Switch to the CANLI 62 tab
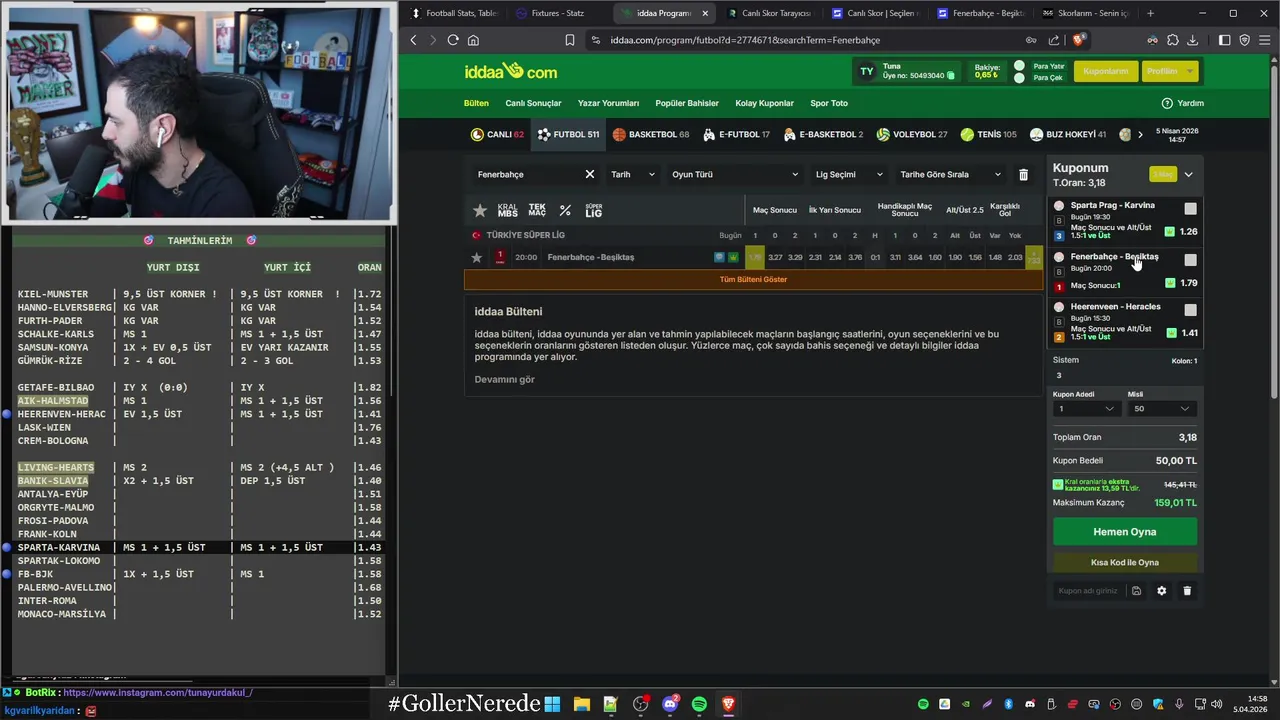This screenshot has height=720, width=1280. [497, 134]
